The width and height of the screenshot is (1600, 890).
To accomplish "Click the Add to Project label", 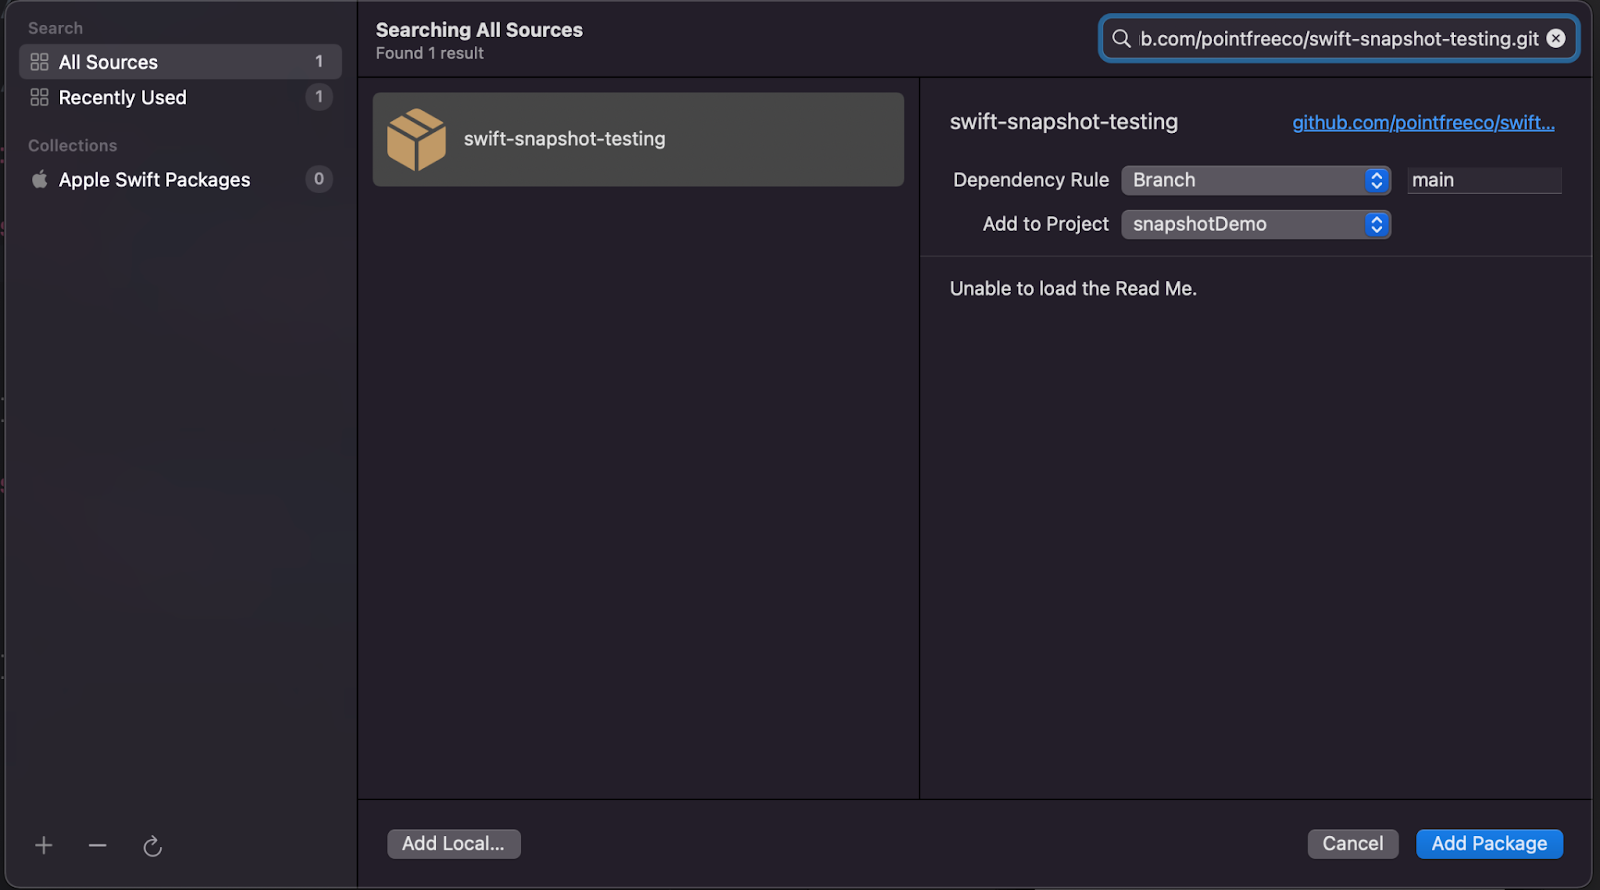I will click(1046, 224).
